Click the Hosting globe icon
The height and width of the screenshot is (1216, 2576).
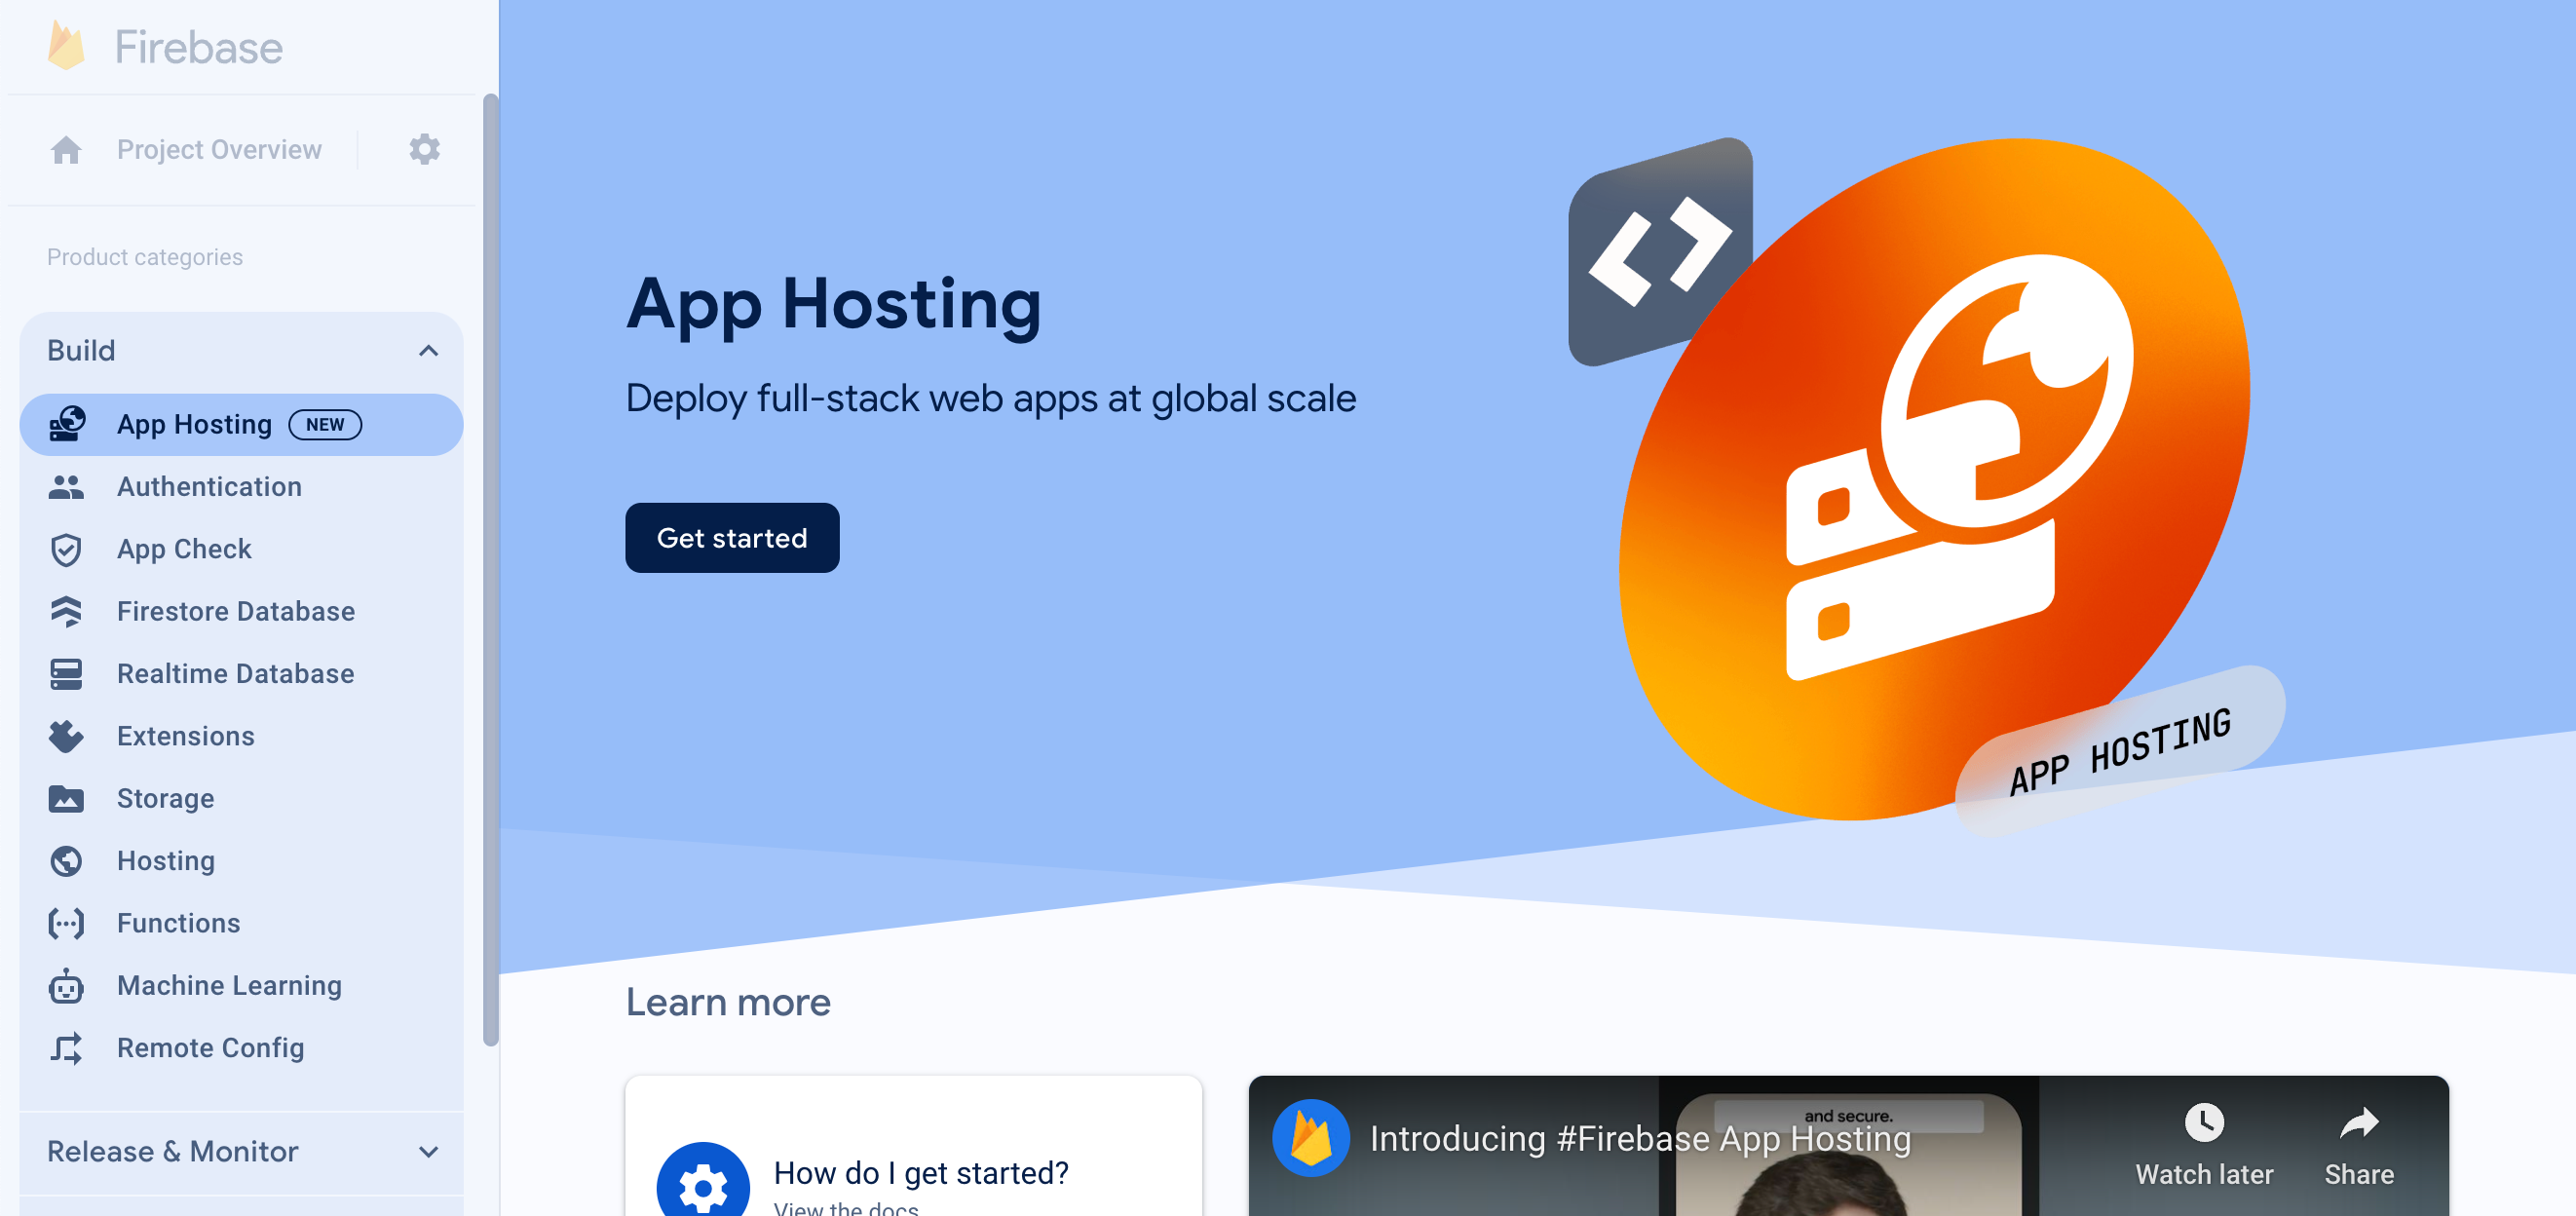67,859
